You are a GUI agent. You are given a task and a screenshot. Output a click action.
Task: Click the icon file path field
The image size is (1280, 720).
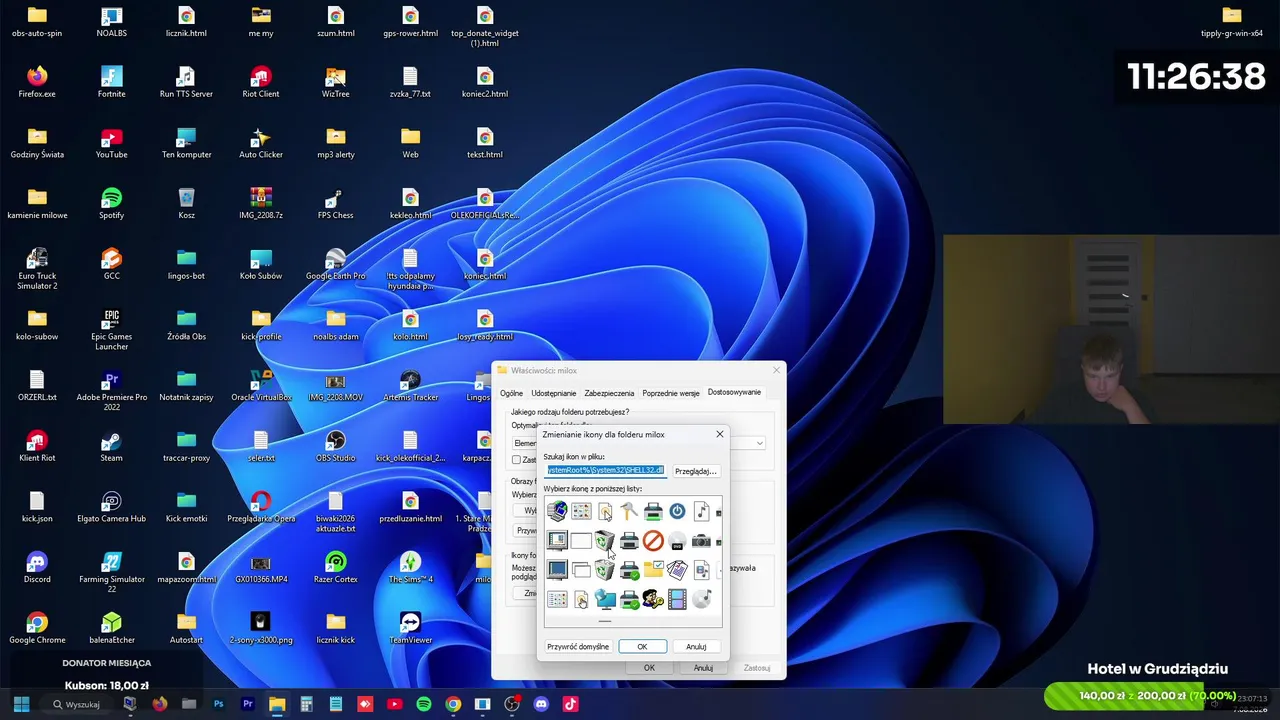point(605,470)
